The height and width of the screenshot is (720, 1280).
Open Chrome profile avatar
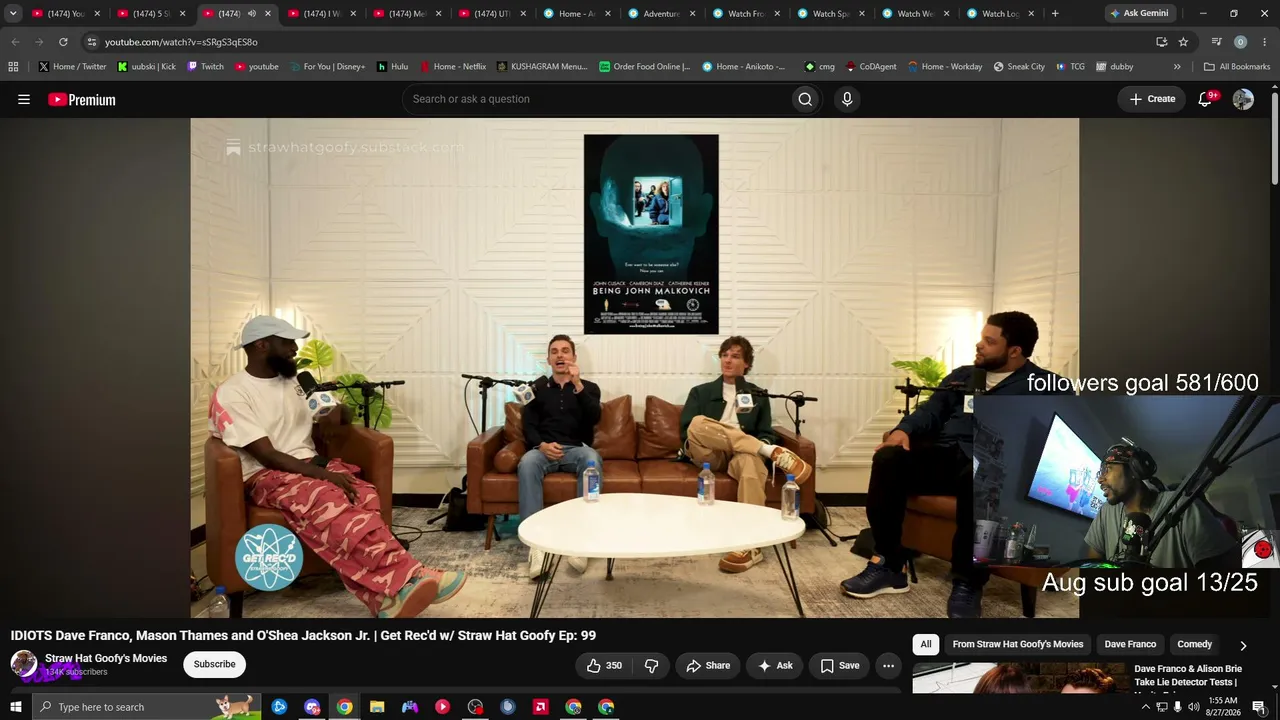[1240, 42]
